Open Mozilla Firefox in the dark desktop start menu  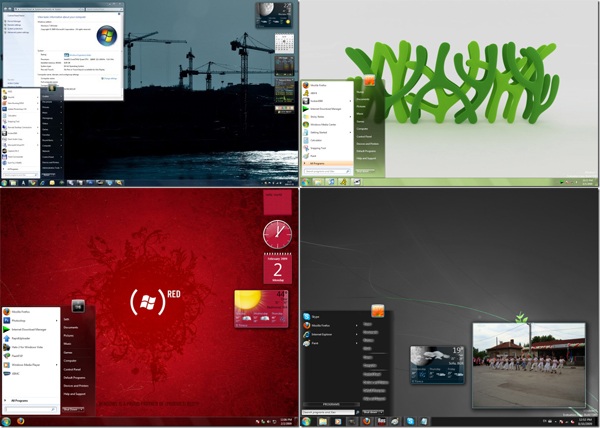click(x=331, y=325)
